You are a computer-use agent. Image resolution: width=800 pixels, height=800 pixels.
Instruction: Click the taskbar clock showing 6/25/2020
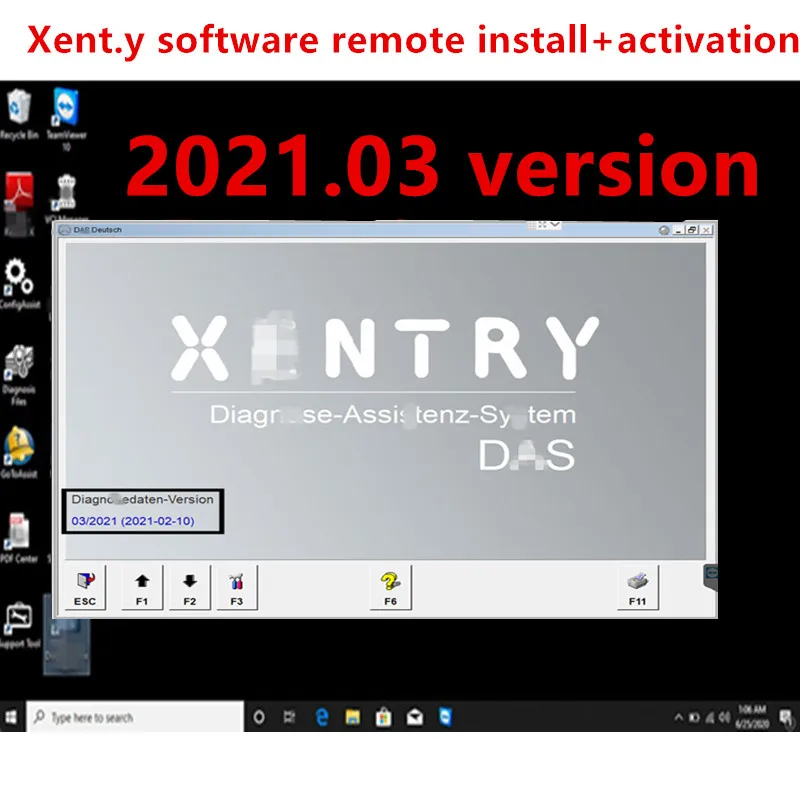click(x=752, y=717)
